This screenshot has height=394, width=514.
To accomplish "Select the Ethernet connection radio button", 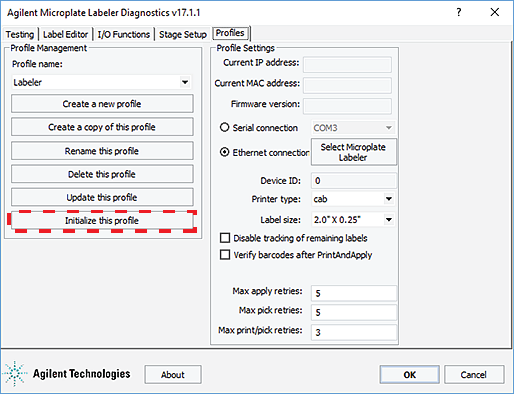I will (x=225, y=152).
